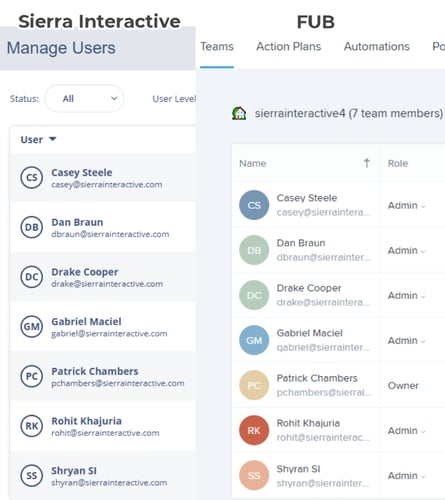Click the truncated pchambers@sierrai email in FUB
The image size is (445, 500).
click(324, 392)
